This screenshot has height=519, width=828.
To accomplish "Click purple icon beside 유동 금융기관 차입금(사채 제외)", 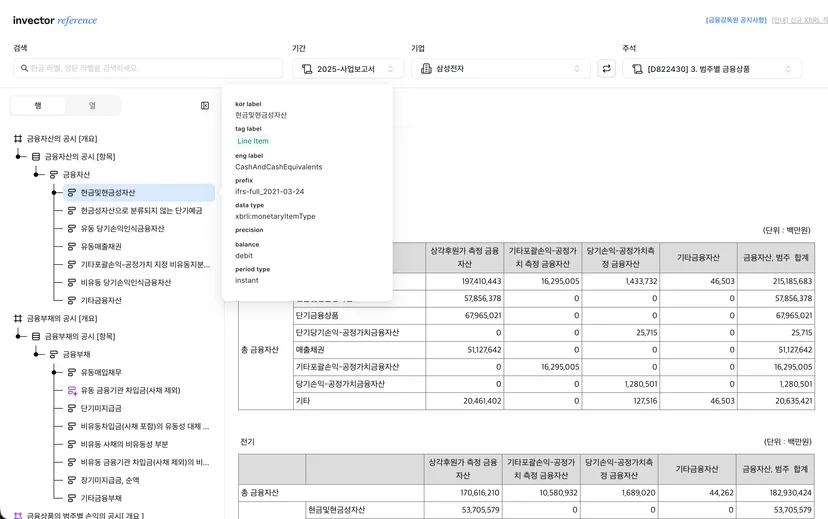I will [x=72, y=391].
